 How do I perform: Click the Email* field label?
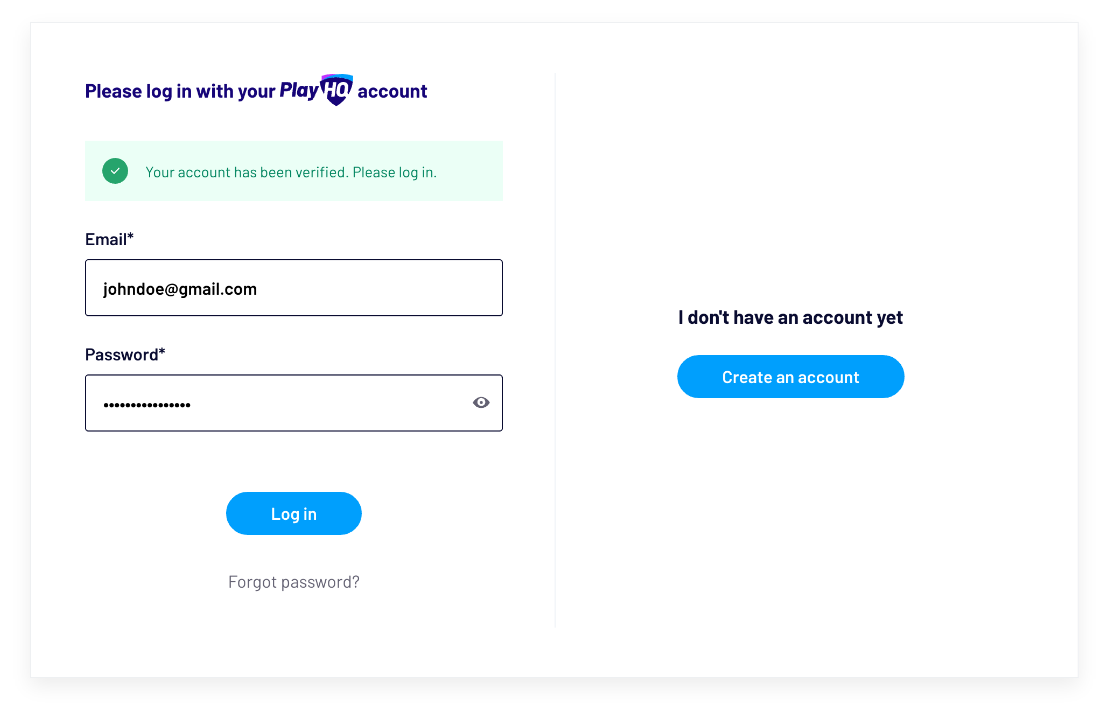109,239
